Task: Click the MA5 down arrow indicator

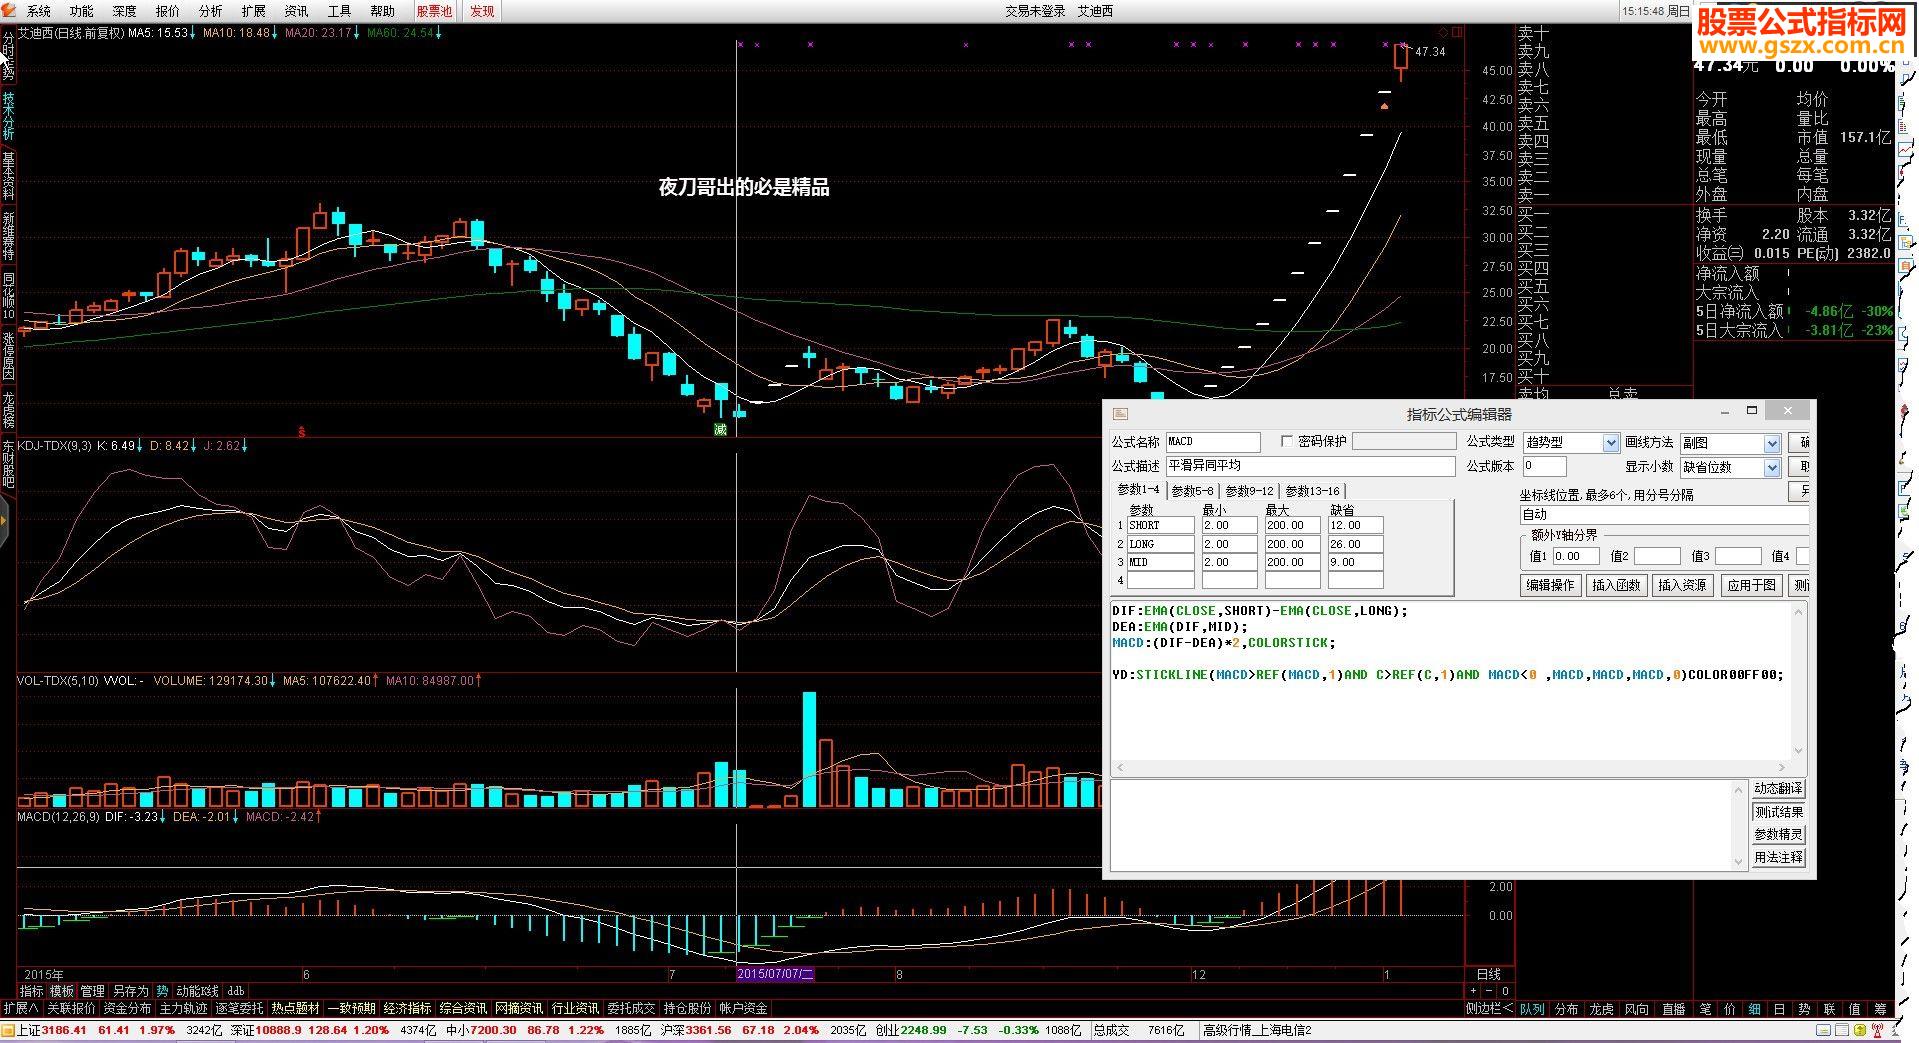Action: click(x=195, y=33)
